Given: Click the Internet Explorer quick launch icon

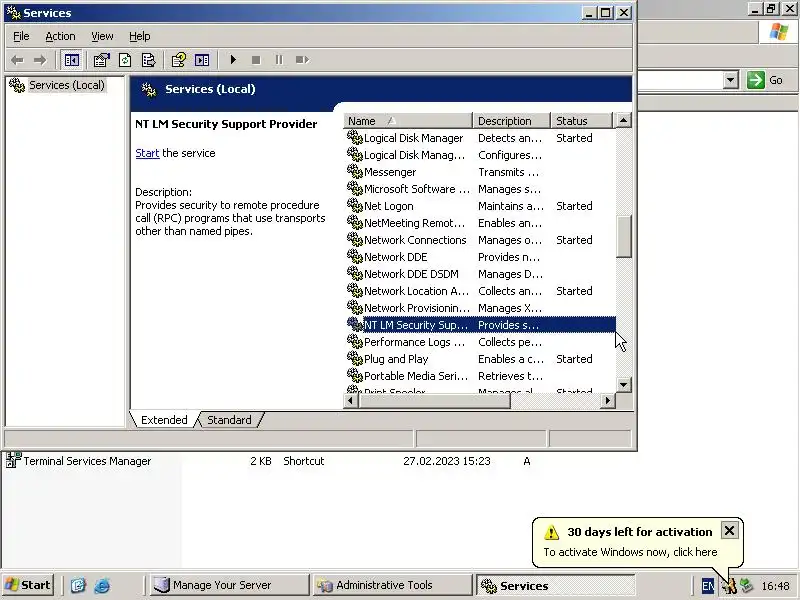Looking at the screenshot, I should (x=102, y=585).
